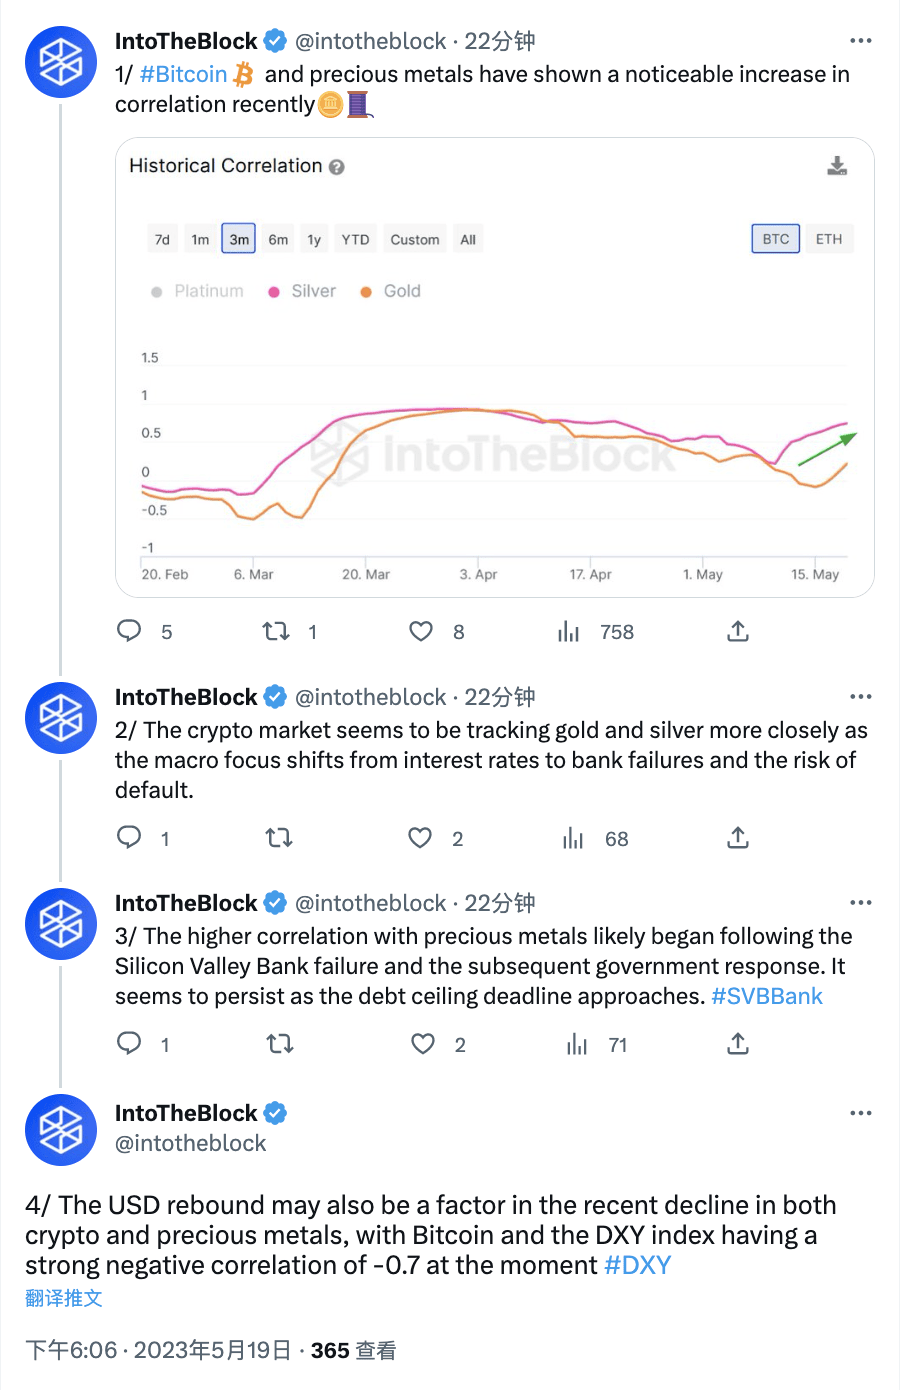Image resolution: width=904 pixels, height=1390 pixels.
Task: Click the share icon on the third tweet
Action: pos(737,1043)
